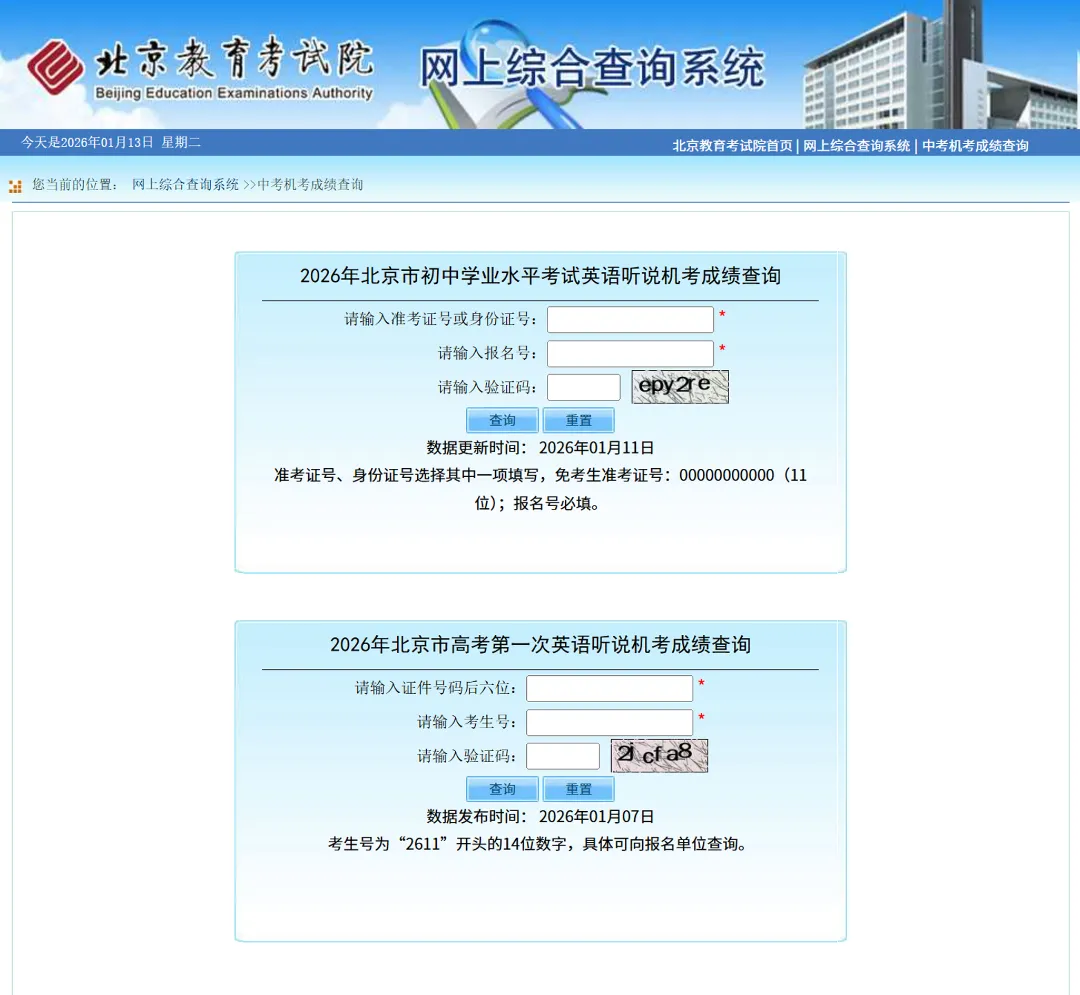This screenshot has height=995, width=1080.
Task: Click the label 请输入准考证号或身份证号
Action: coord(441,320)
